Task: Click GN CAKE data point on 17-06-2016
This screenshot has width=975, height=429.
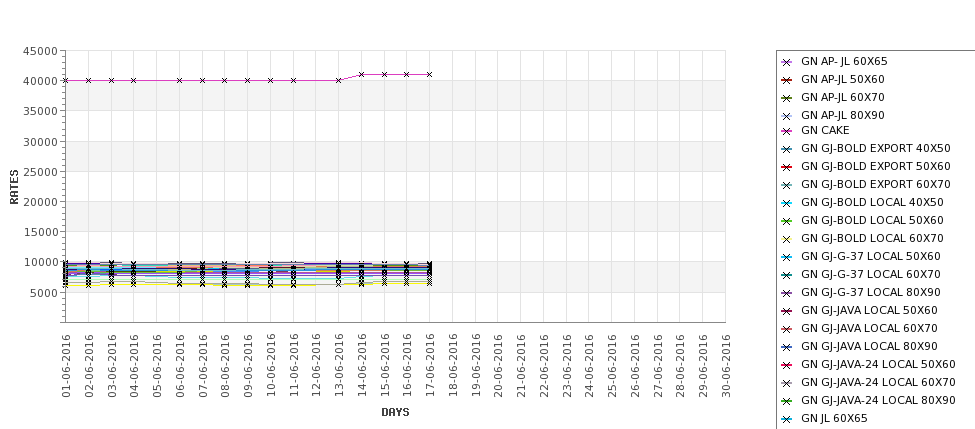Action: click(x=429, y=74)
